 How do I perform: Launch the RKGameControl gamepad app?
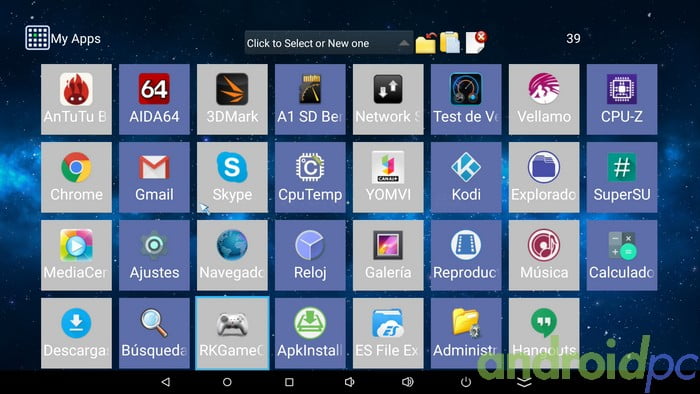(232, 333)
